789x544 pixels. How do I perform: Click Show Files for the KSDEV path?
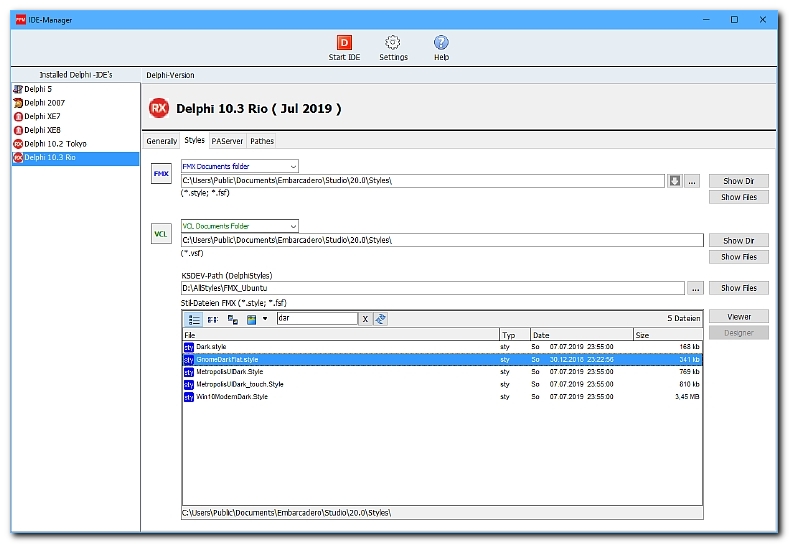(x=739, y=288)
